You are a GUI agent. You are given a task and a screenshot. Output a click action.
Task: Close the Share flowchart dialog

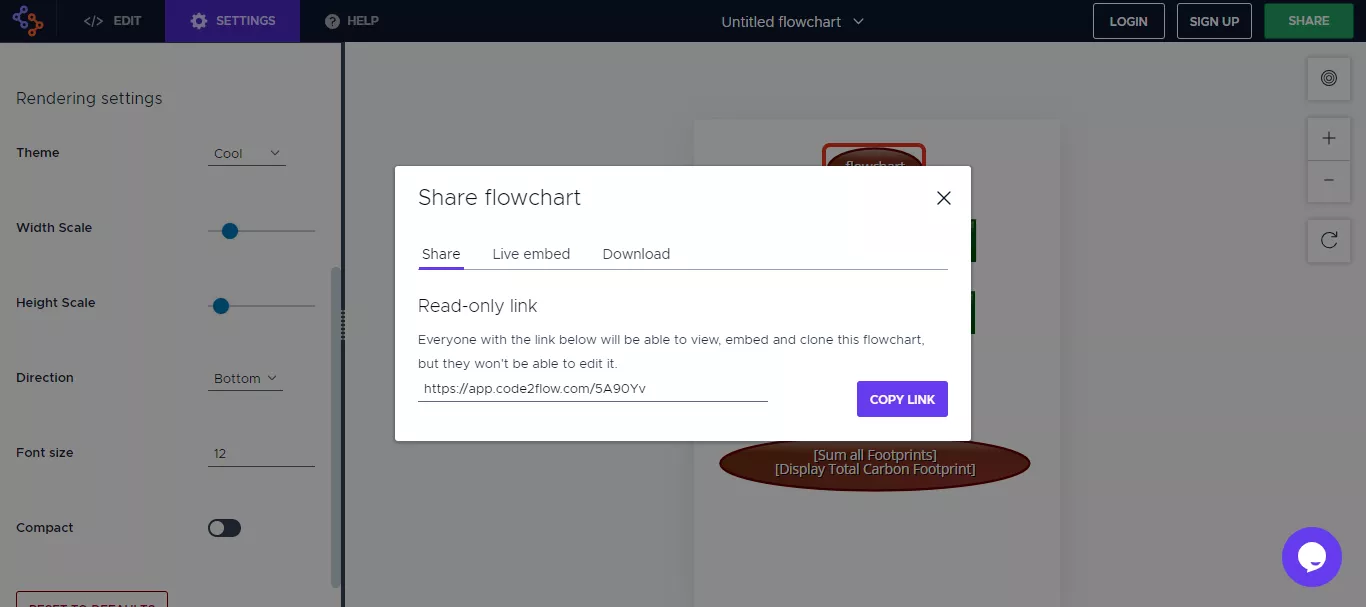pos(943,198)
